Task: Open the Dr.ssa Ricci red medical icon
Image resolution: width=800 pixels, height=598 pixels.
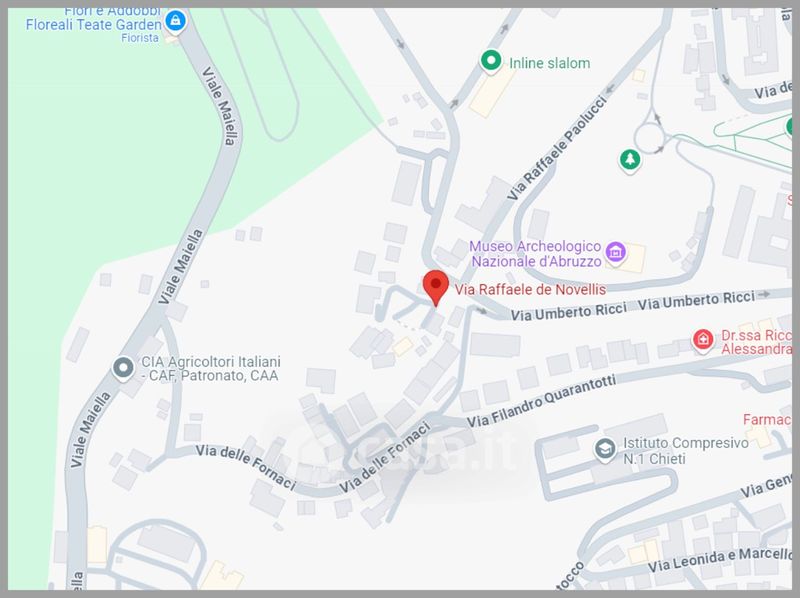Action: [703, 340]
